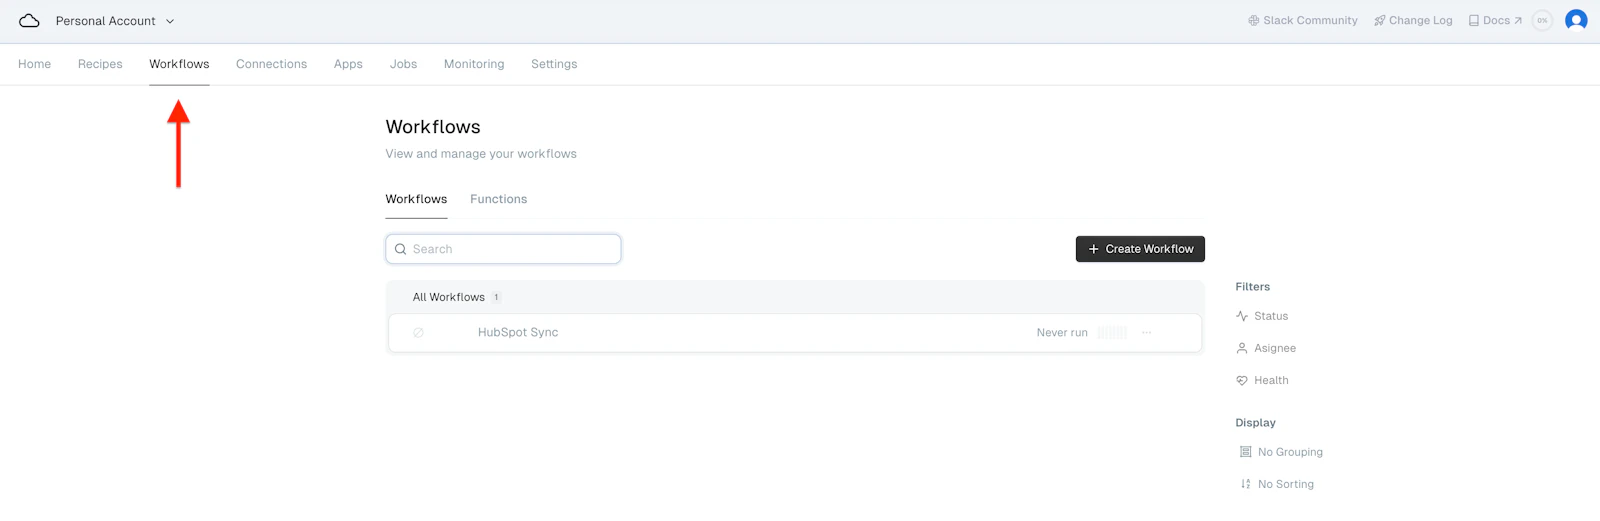This screenshot has width=1600, height=521.
Task: Click the HubSpot Sync disabled status icon
Action: click(x=418, y=333)
